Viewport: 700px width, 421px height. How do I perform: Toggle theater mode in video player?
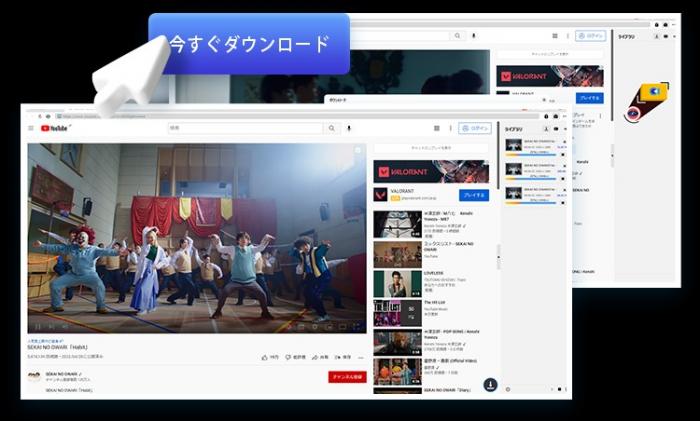343,327
